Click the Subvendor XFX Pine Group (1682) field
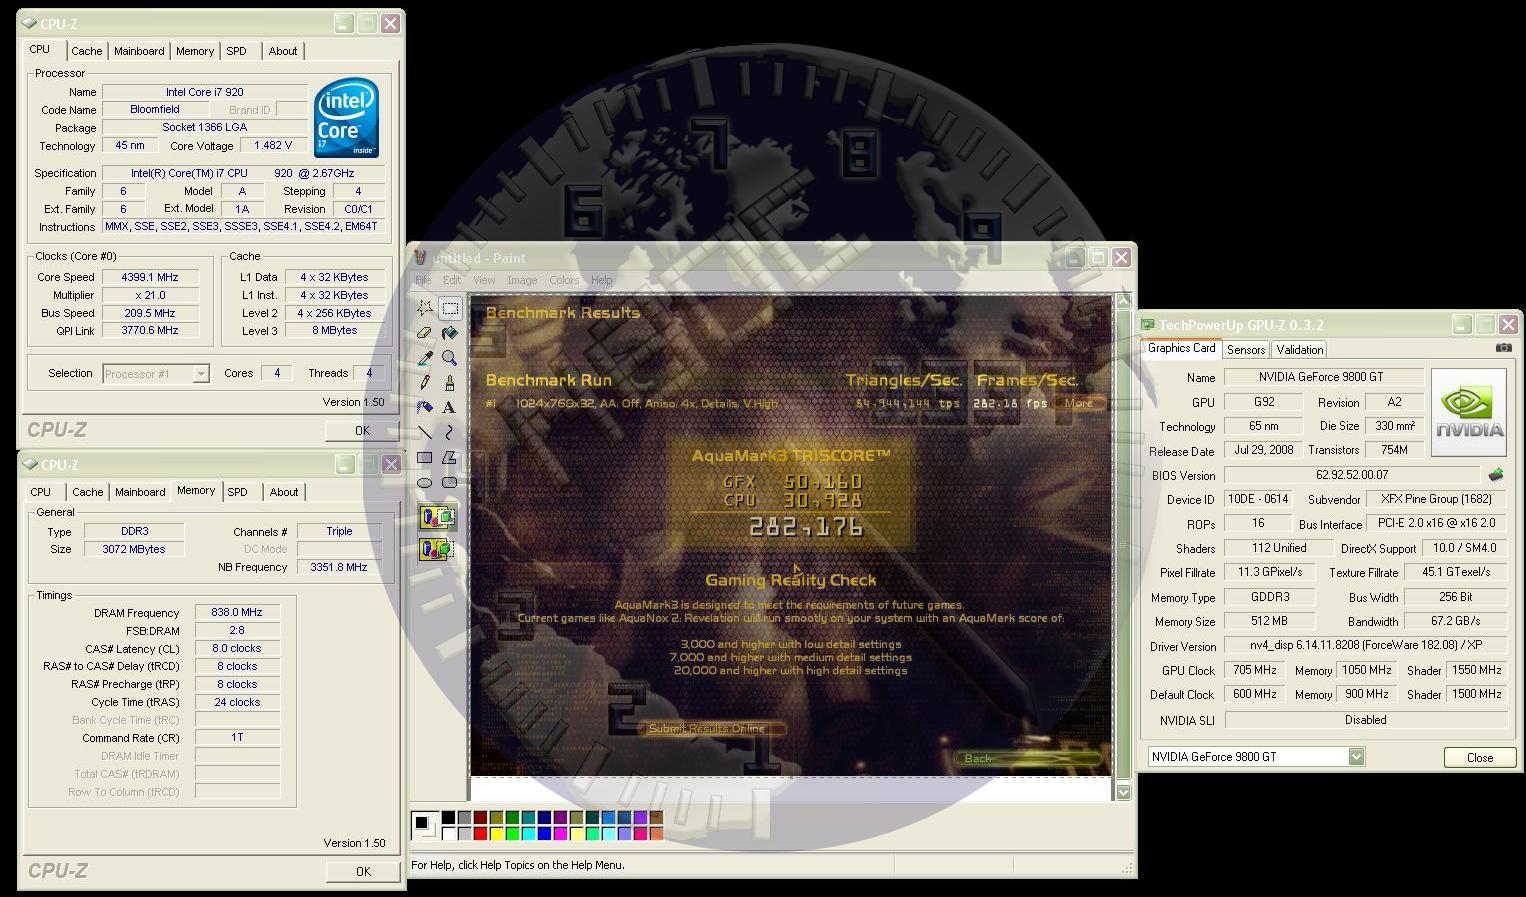1526x897 pixels. pos(1437,499)
